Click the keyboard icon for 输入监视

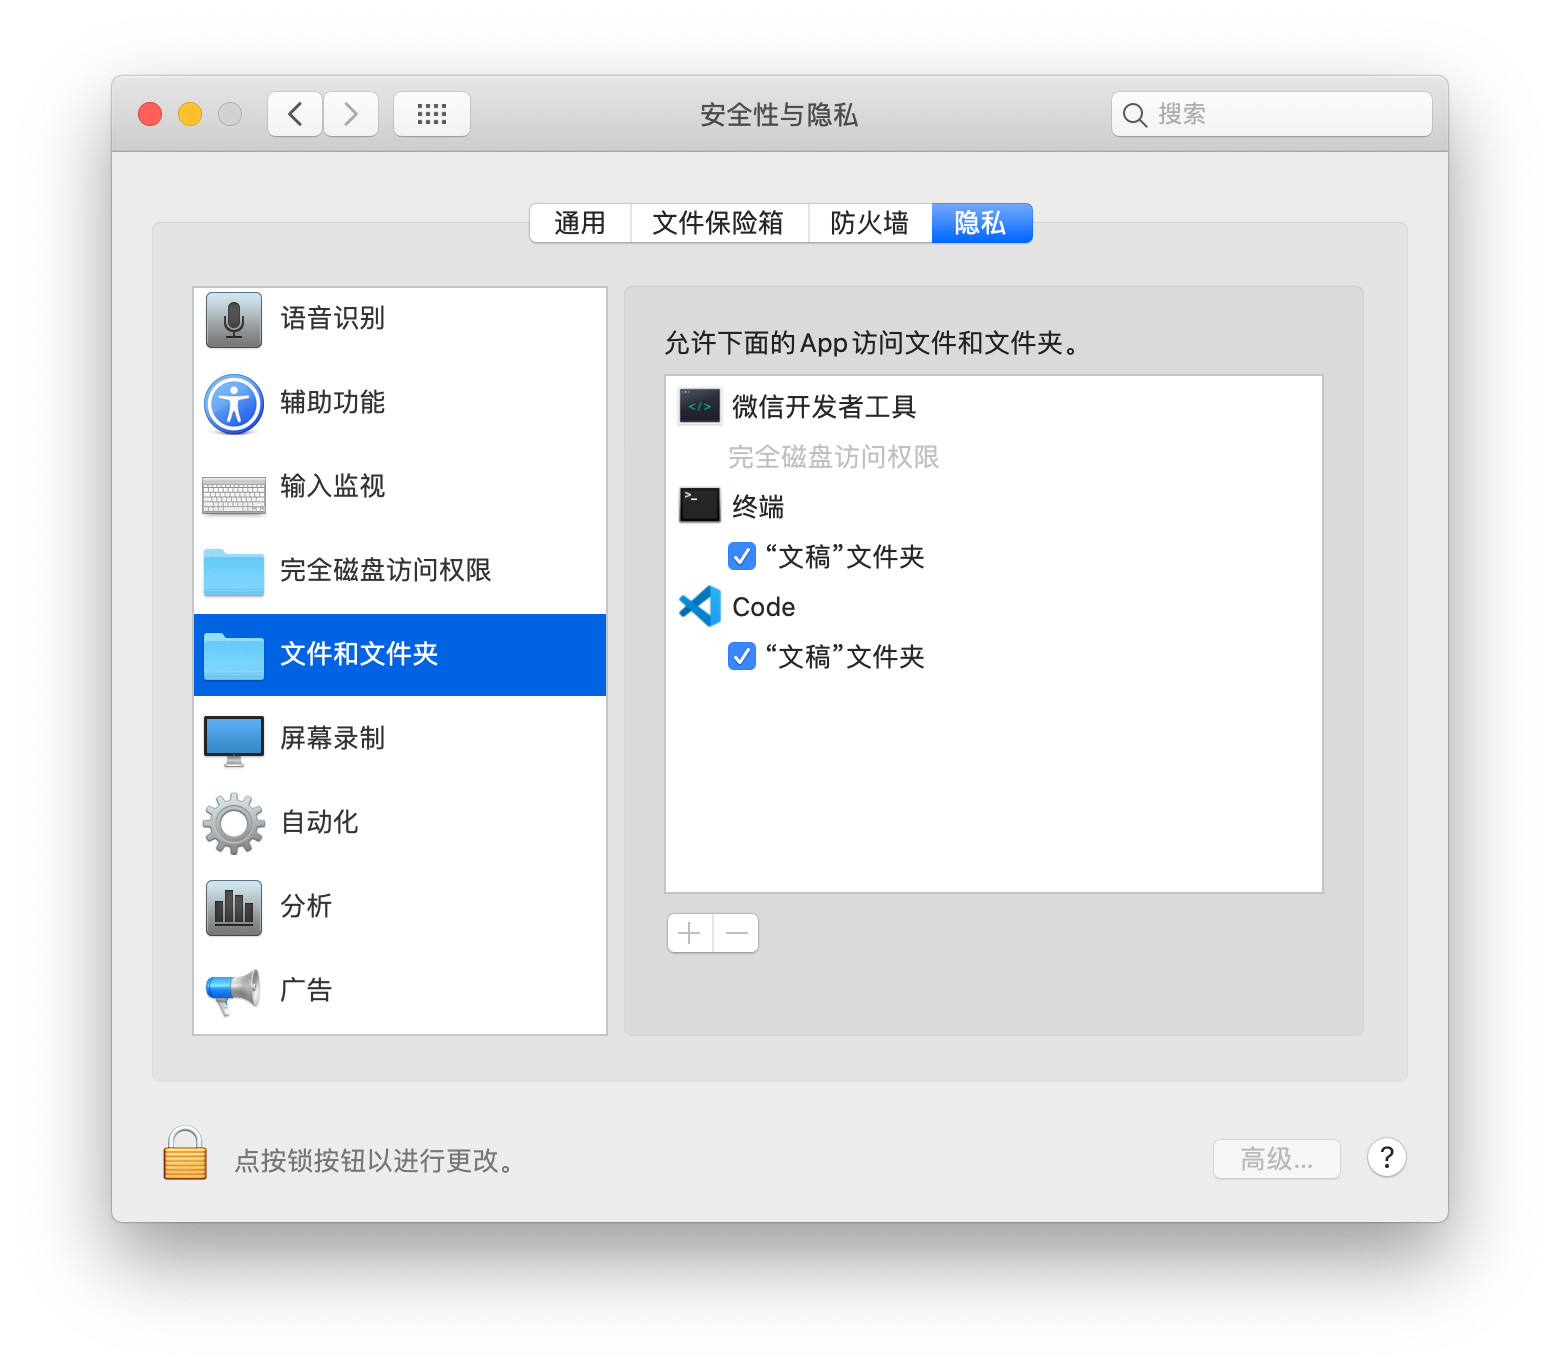coord(234,495)
